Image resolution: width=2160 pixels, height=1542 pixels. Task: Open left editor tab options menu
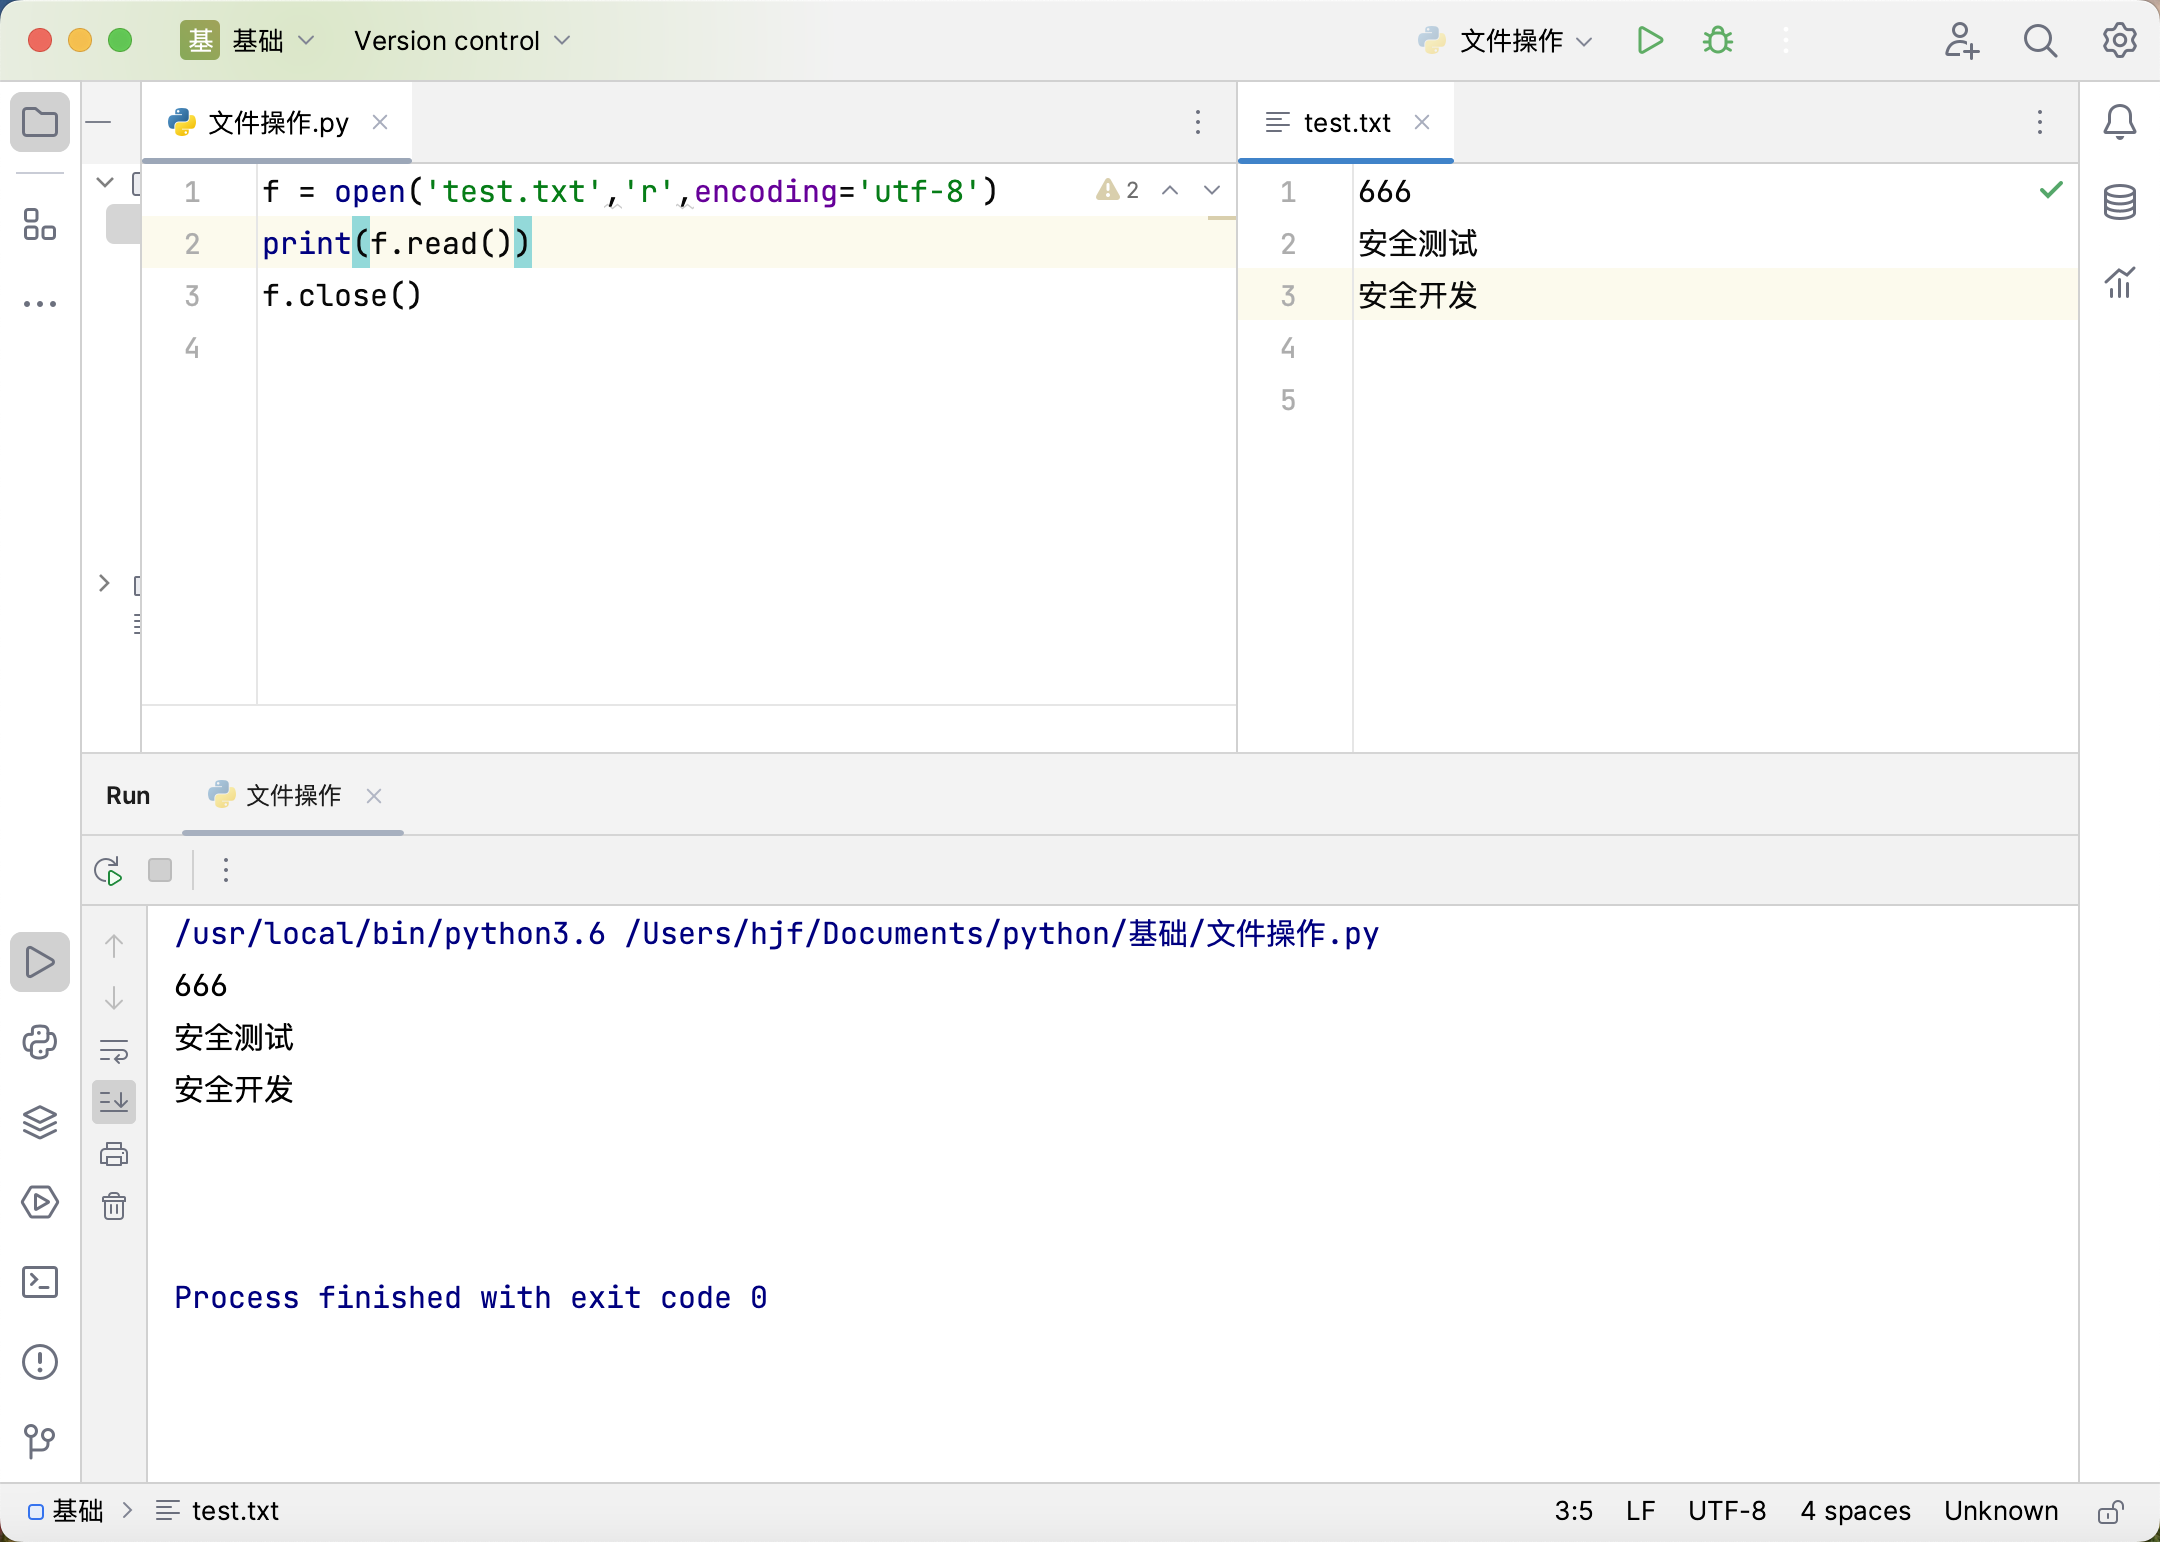(x=1198, y=122)
